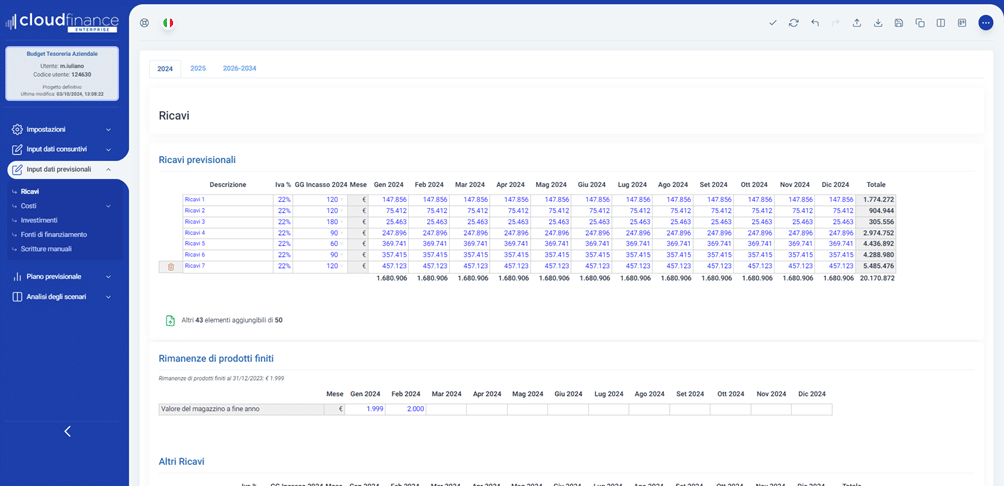The width and height of the screenshot is (1004, 486).
Task: Expand Input dati consuntivi section
Action: click(62, 149)
